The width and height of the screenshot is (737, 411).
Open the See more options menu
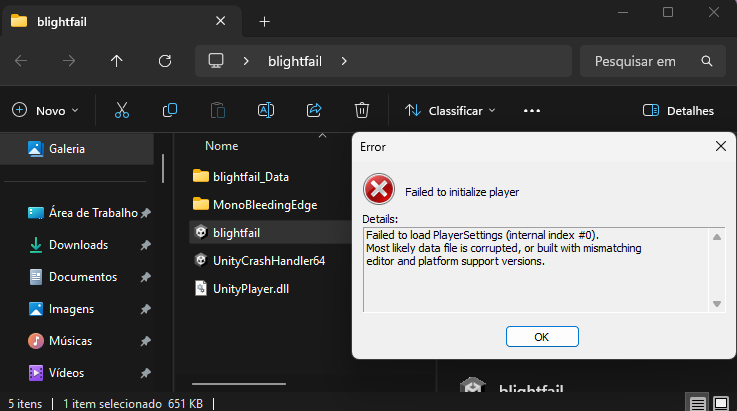[532, 110]
